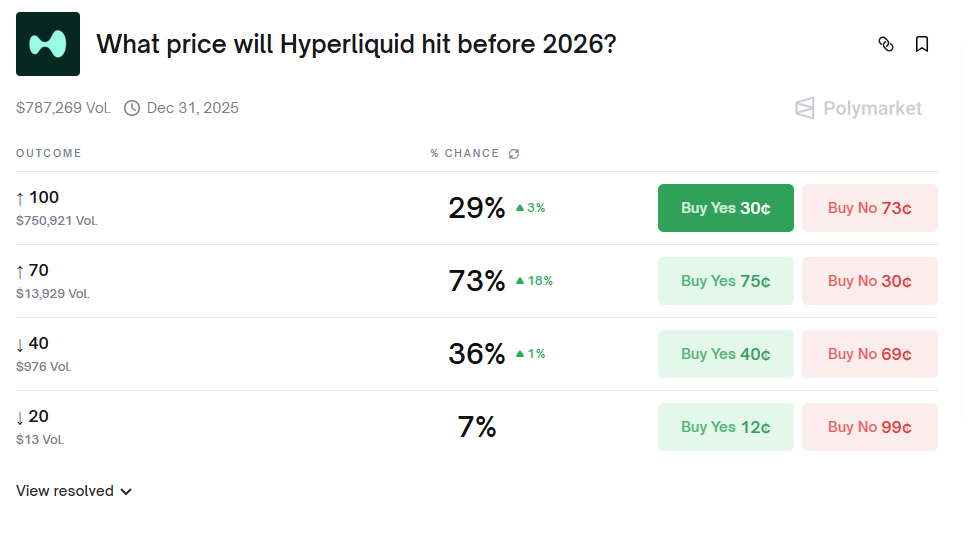Click the market title heading
This screenshot has height=542, width=973.
tap(355, 44)
